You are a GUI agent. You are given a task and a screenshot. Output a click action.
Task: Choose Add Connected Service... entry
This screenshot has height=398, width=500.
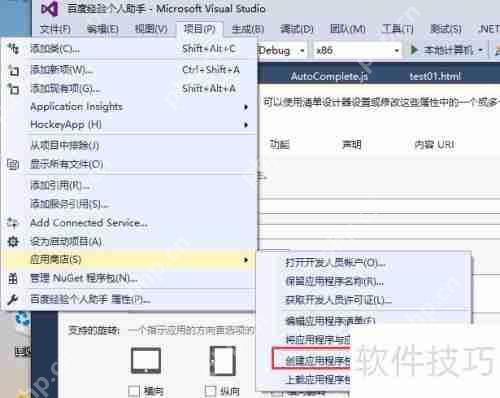(x=129, y=223)
